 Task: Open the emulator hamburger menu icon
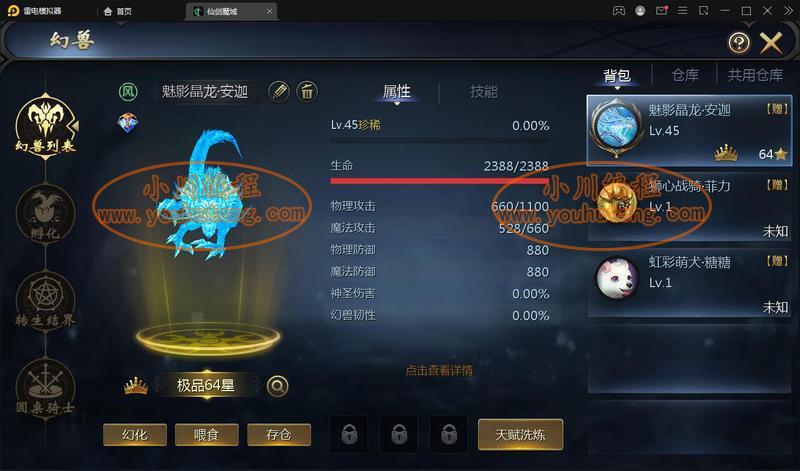point(682,11)
